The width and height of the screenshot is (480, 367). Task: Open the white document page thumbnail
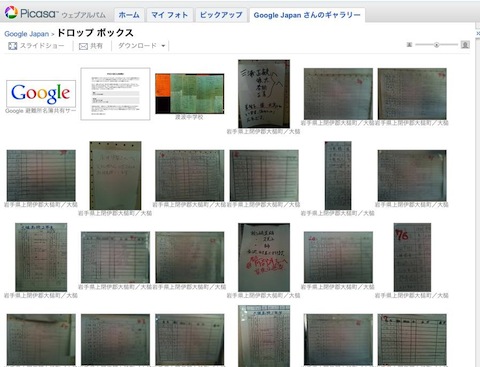click(115, 94)
